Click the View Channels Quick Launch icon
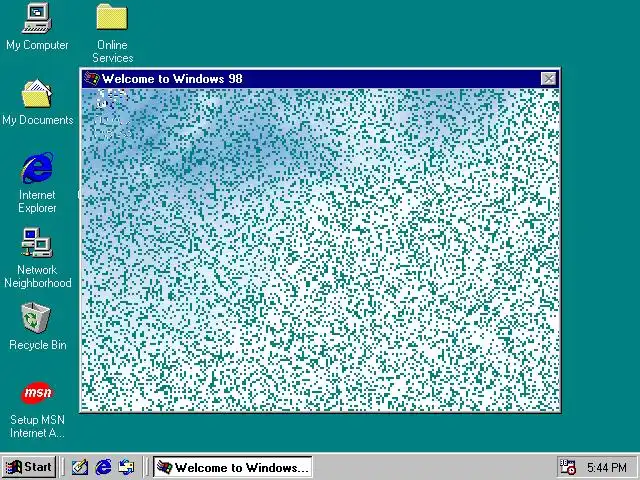The height and width of the screenshot is (480, 640). tap(127, 467)
